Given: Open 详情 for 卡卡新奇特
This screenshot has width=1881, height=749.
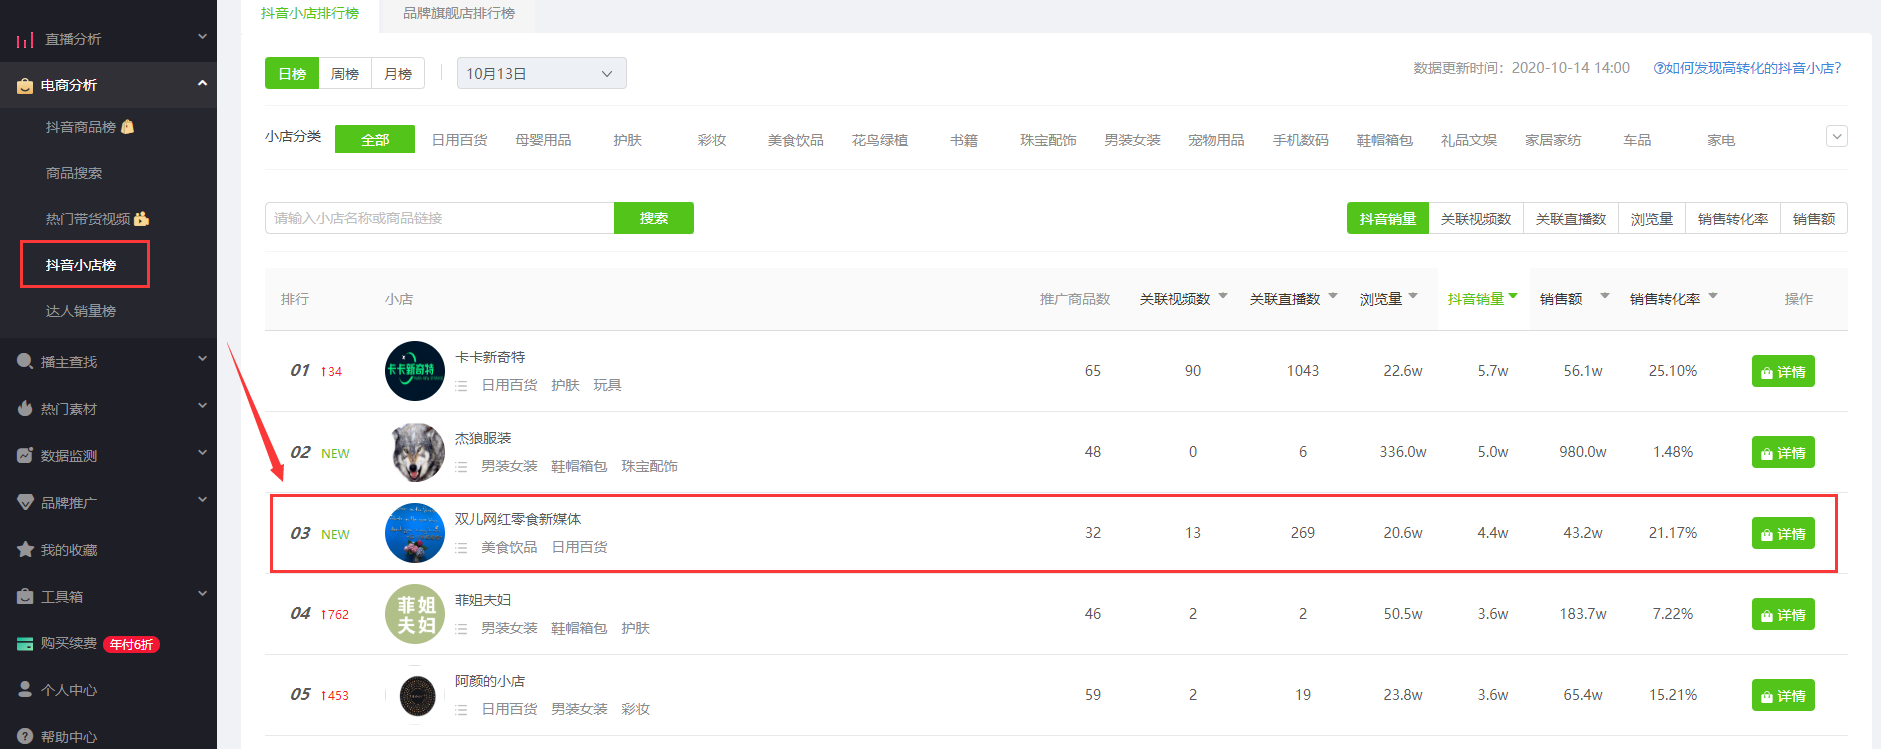Looking at the screenshot, I should [1783, 371].
